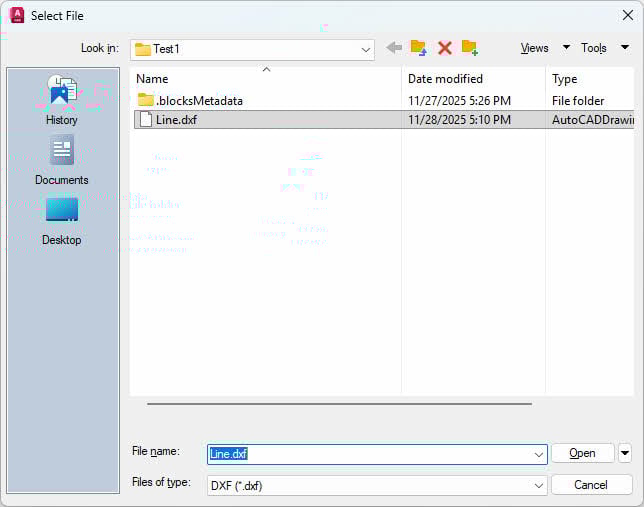Sort files by Date modified column
644x507 pixels.
click(474, 78)
